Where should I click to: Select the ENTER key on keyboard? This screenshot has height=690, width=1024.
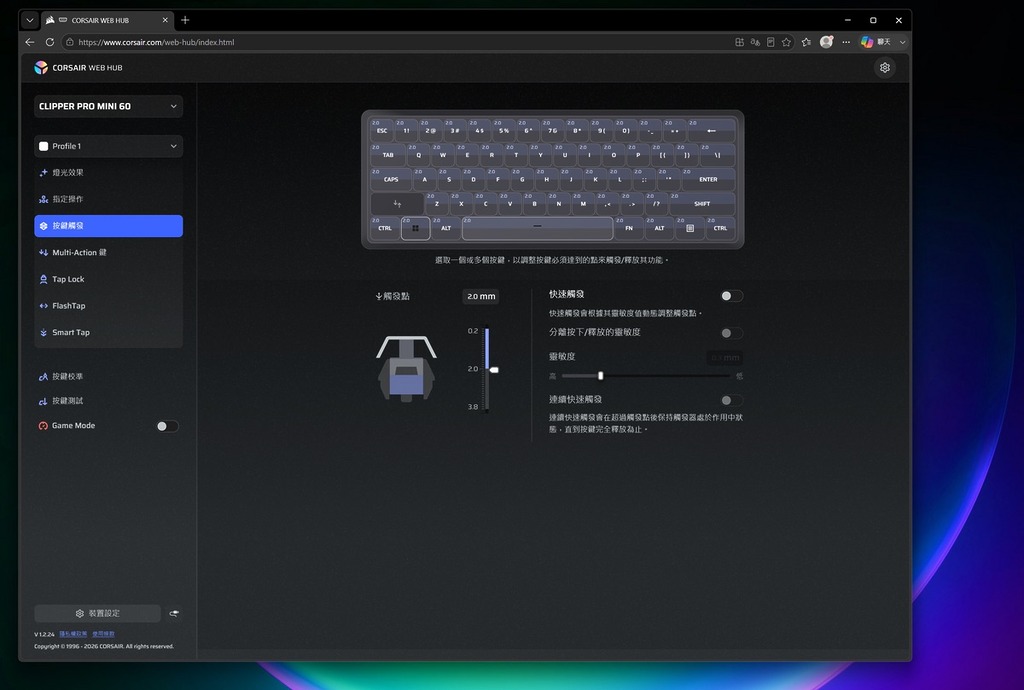coord(708,179)
